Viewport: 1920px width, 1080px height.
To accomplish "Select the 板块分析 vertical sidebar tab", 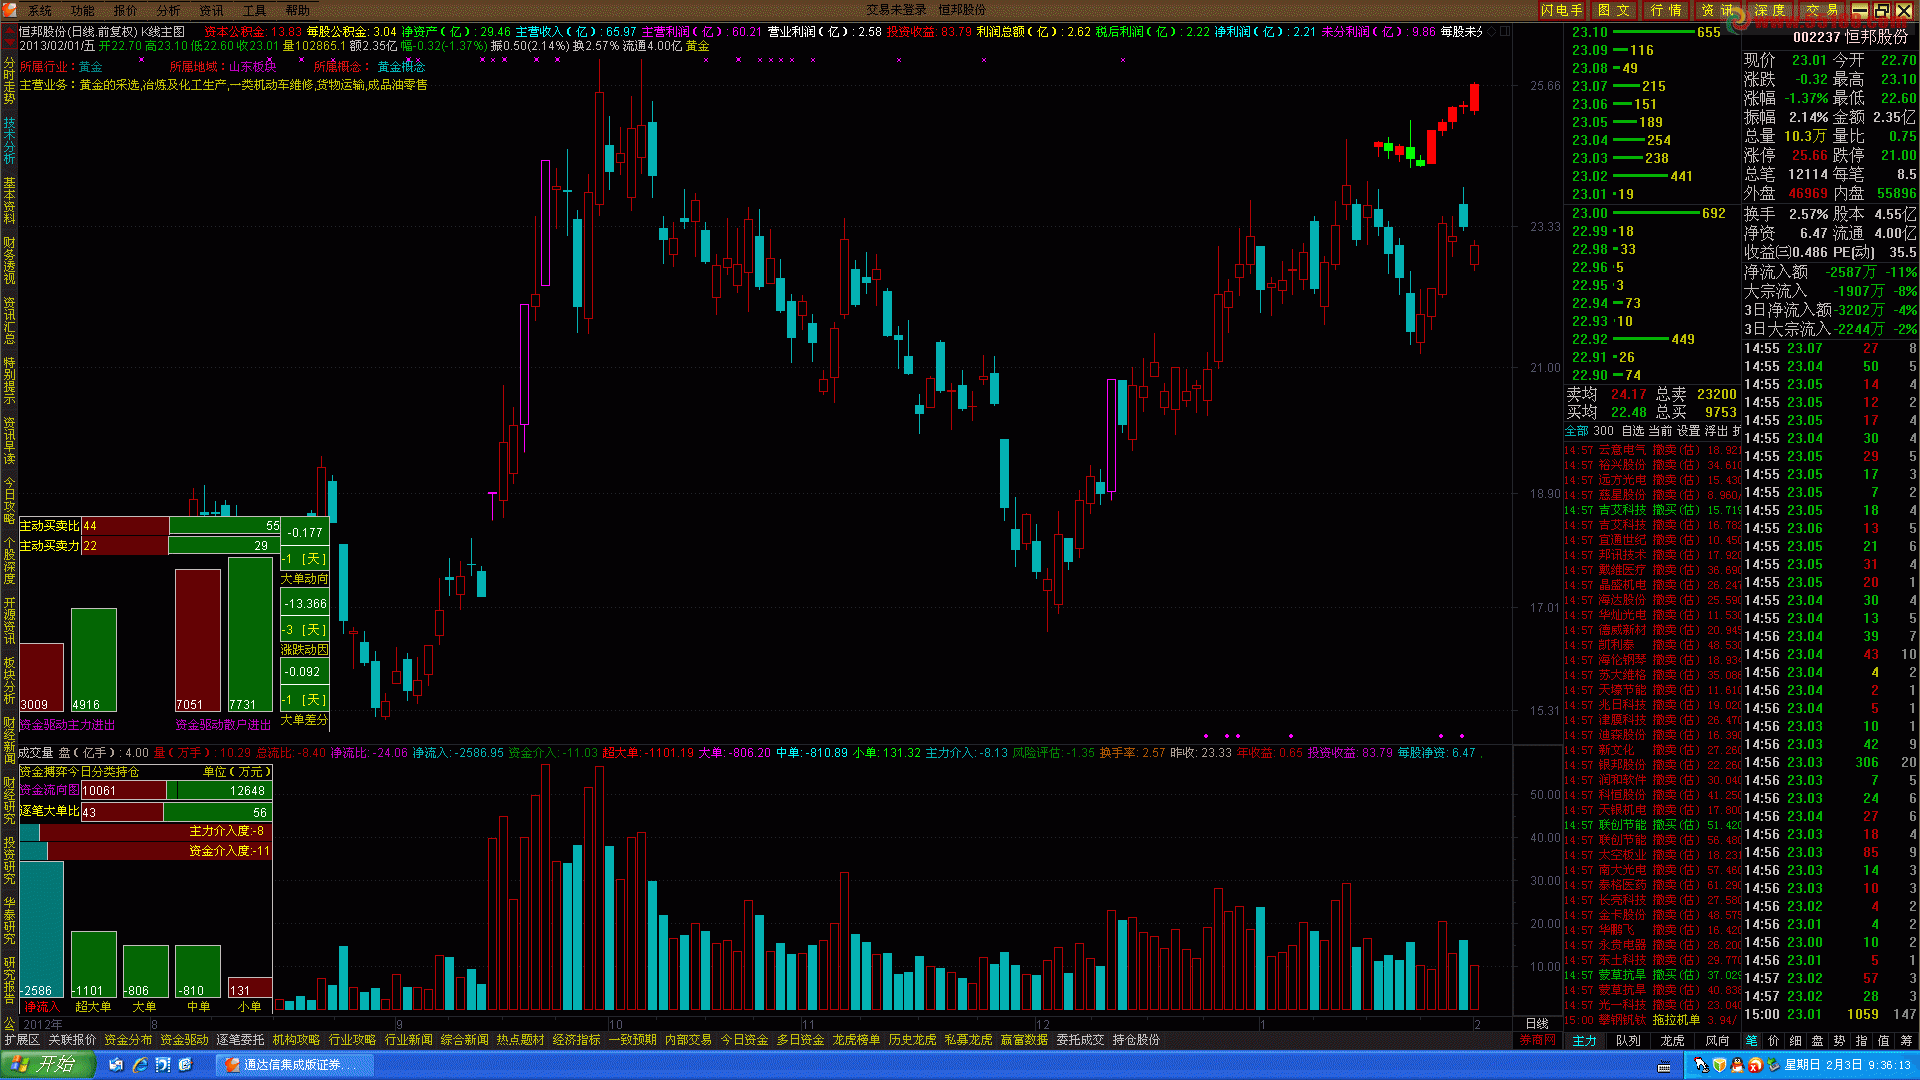I will click(9, 681).
